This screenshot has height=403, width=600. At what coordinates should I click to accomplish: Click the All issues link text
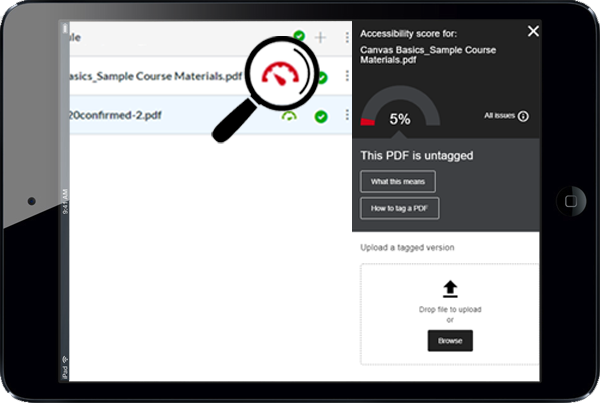tap(499, 116)
